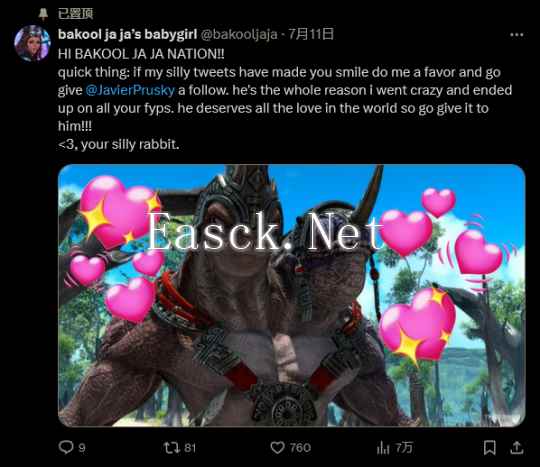Open the three-dot more options menu

(x=517, y=34)
